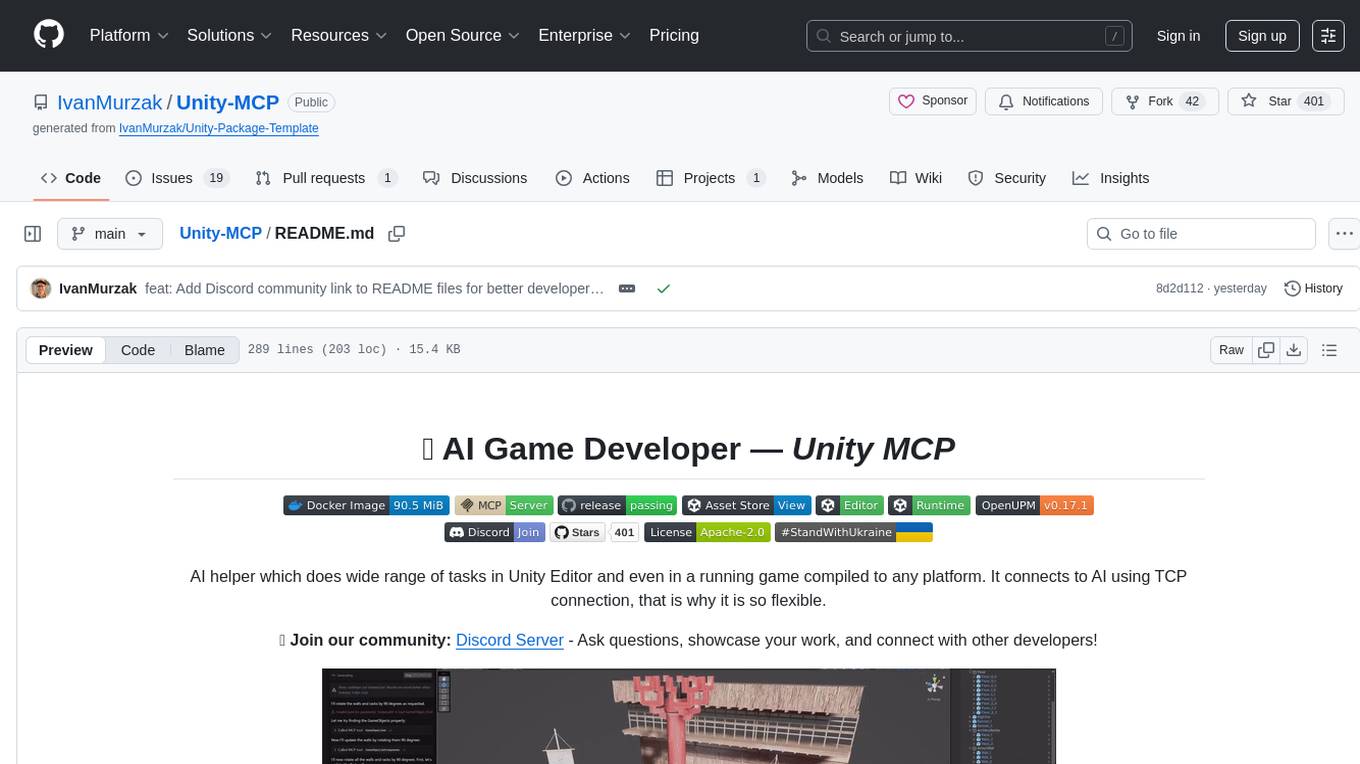Open the Issues tab
Viewport: 1360px width, 764px height.
click(177, 178)
